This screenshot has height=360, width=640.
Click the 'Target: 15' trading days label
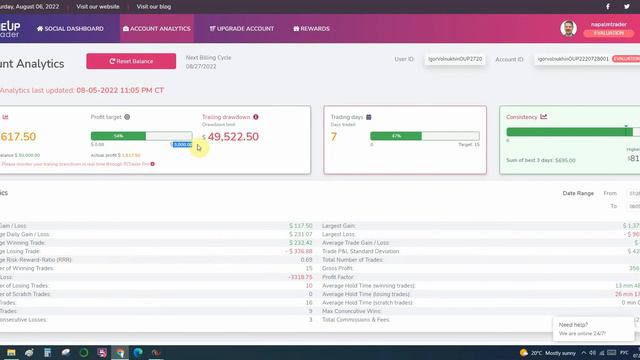469,145
